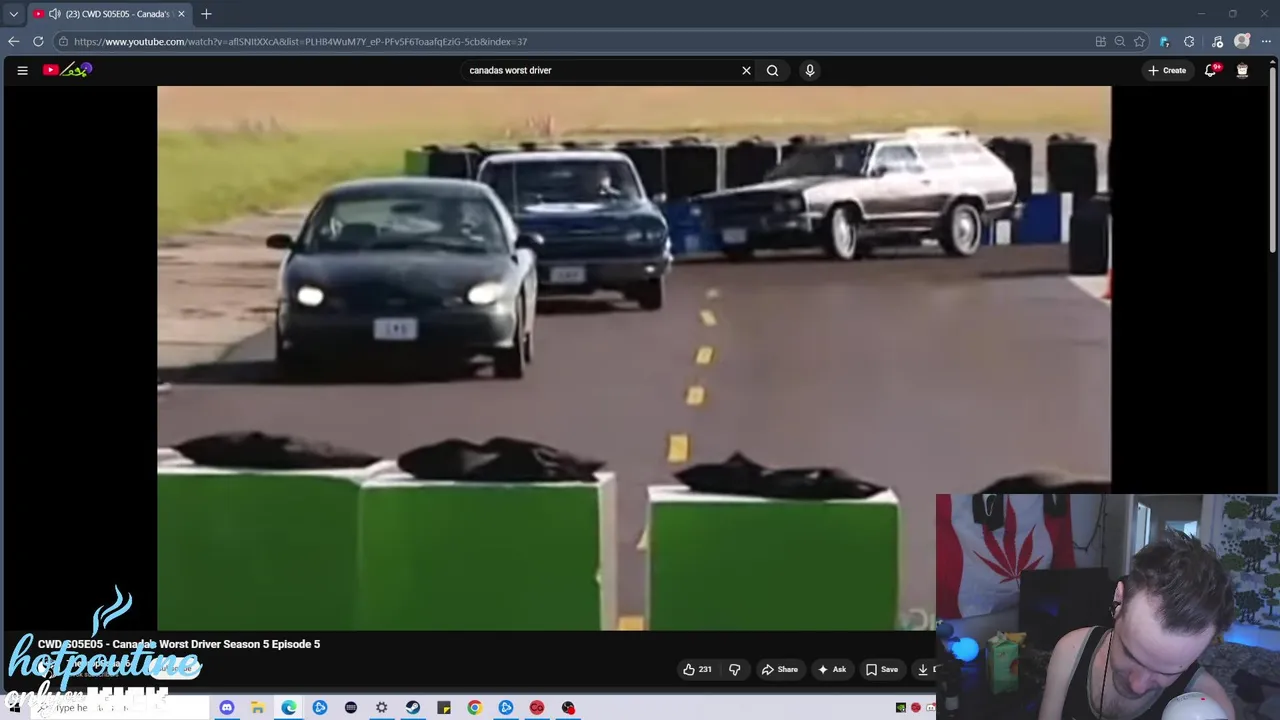Open Google Chrome from taskbar

click(474, 708)
